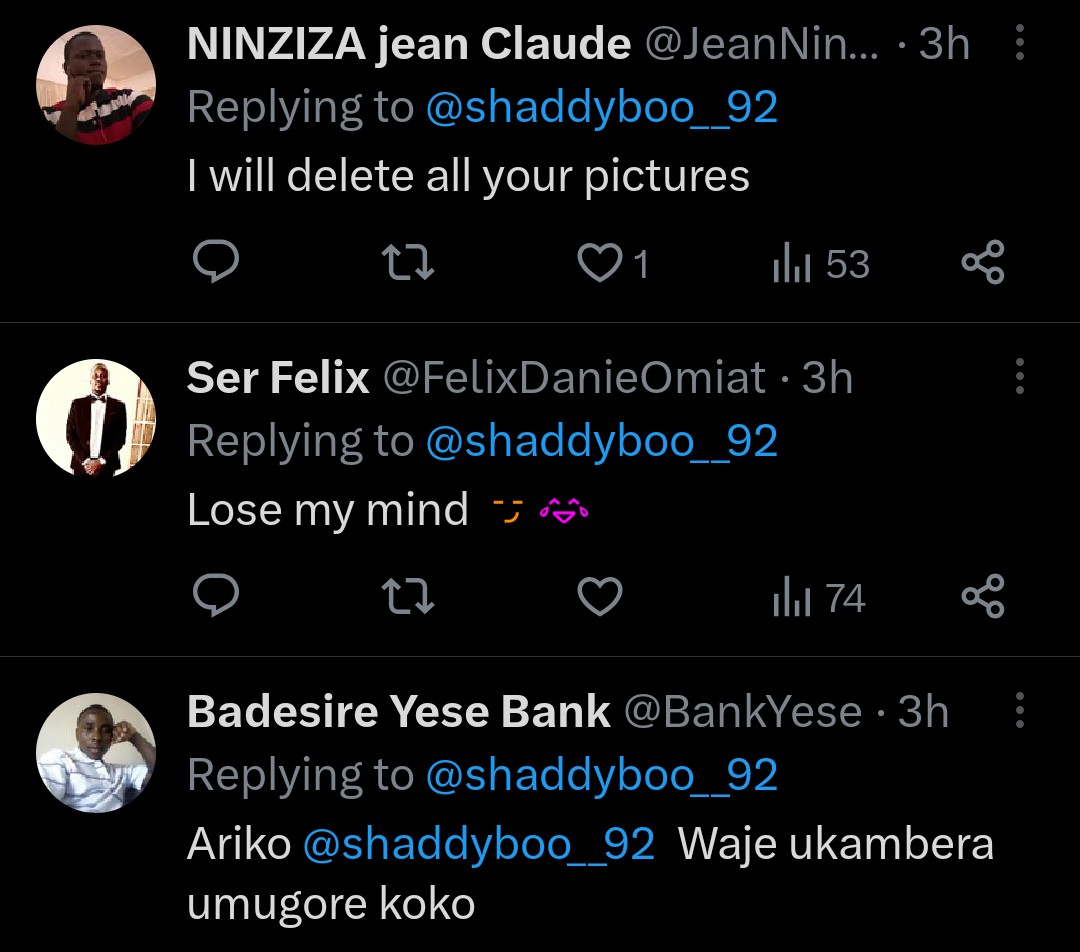Reply to NINZIZA jean Claude's tweet

click(x=214, y=264)
